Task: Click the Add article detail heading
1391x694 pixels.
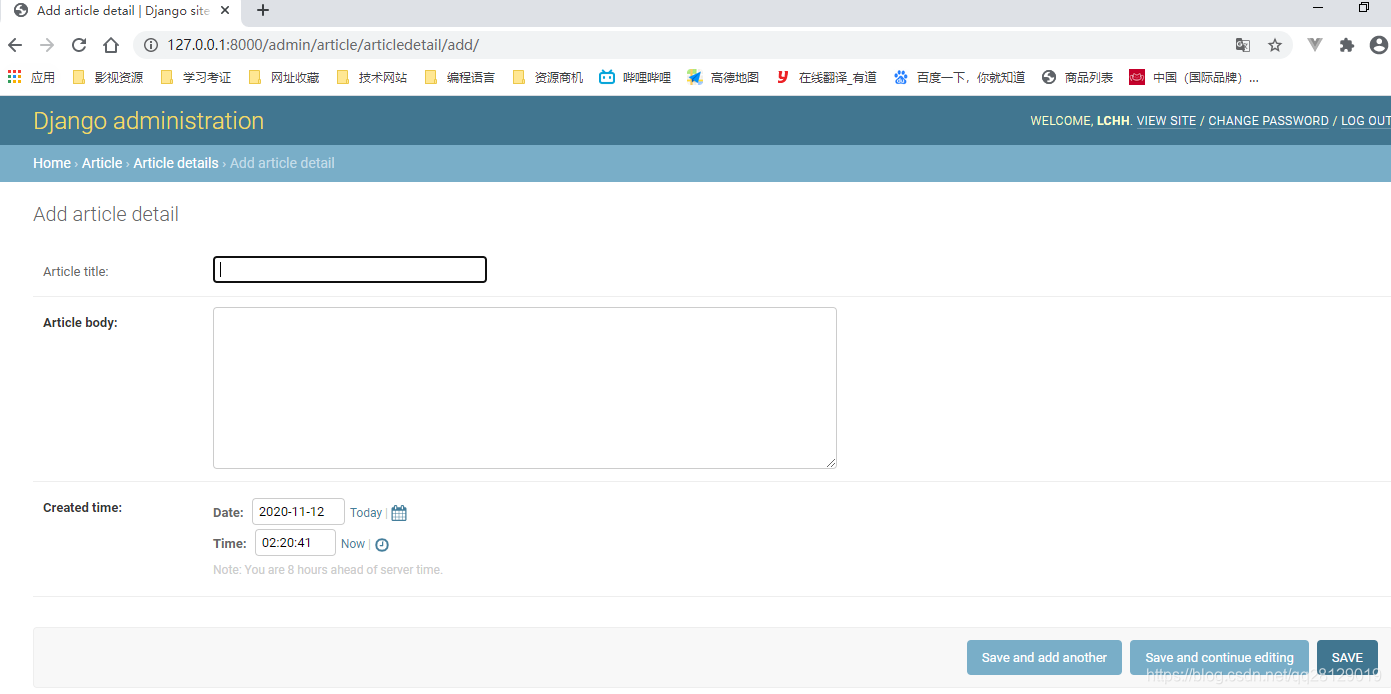Action: click(106, 214)
